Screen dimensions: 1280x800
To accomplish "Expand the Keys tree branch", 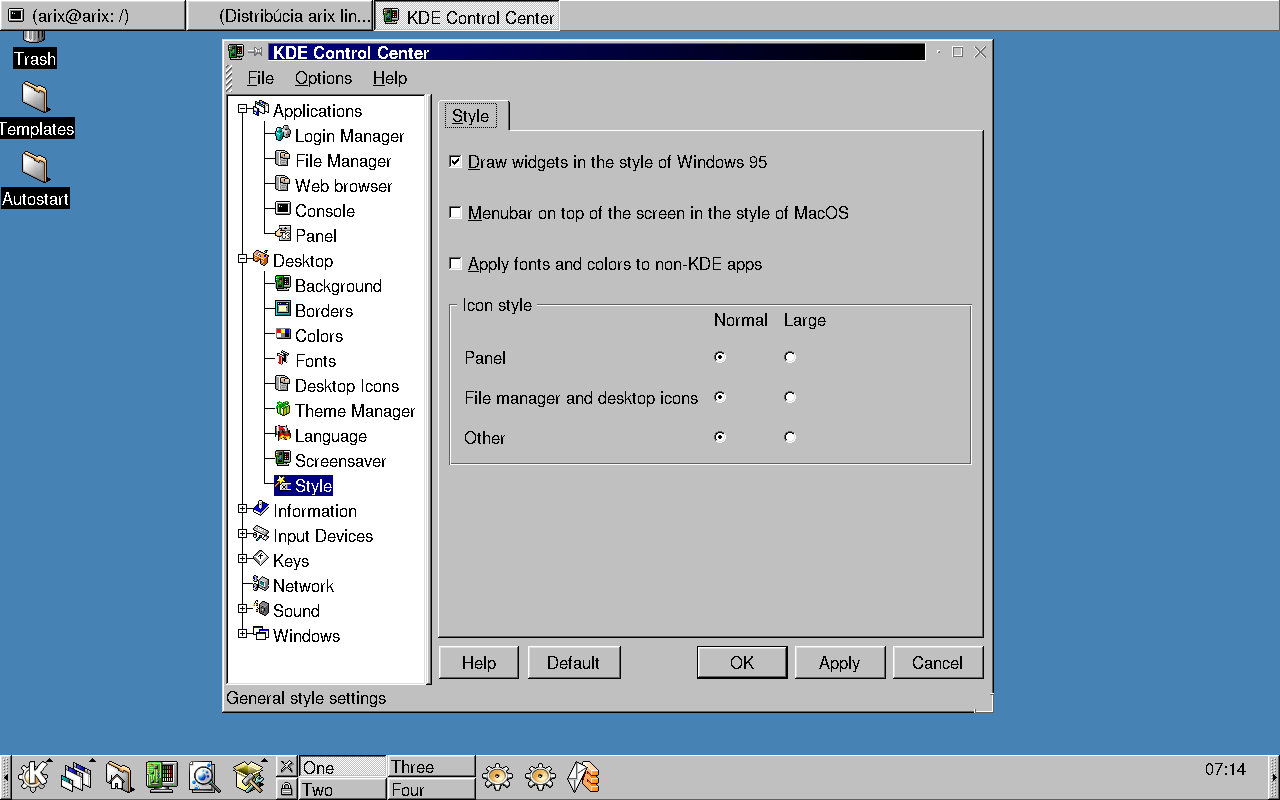I will tap(242, 559).
